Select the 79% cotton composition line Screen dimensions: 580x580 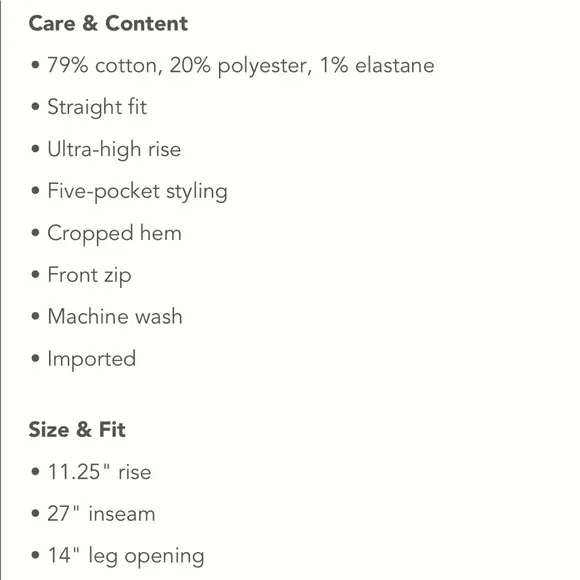(241, 66)
